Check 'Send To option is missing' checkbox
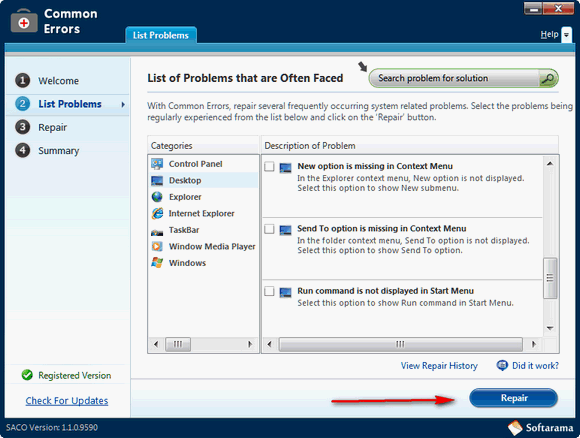Screen dimensions: 580x438 269,229
